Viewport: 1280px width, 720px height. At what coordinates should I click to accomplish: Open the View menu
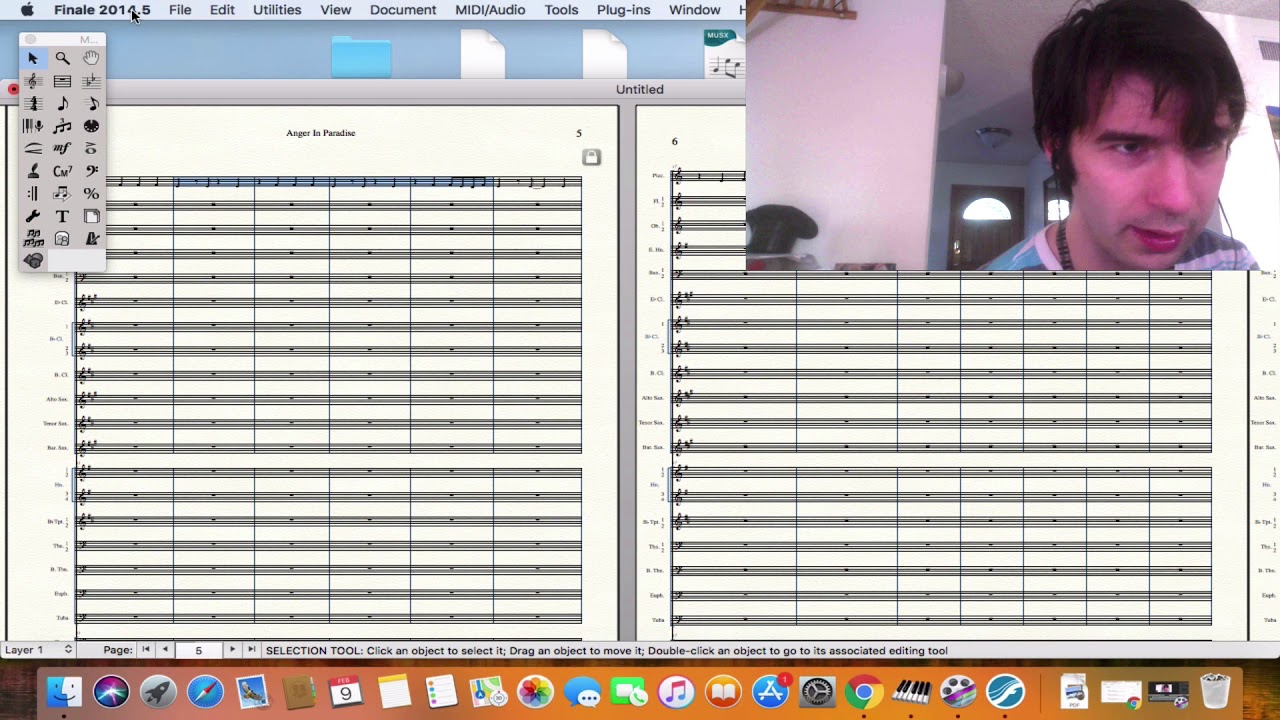coord(336,10)
